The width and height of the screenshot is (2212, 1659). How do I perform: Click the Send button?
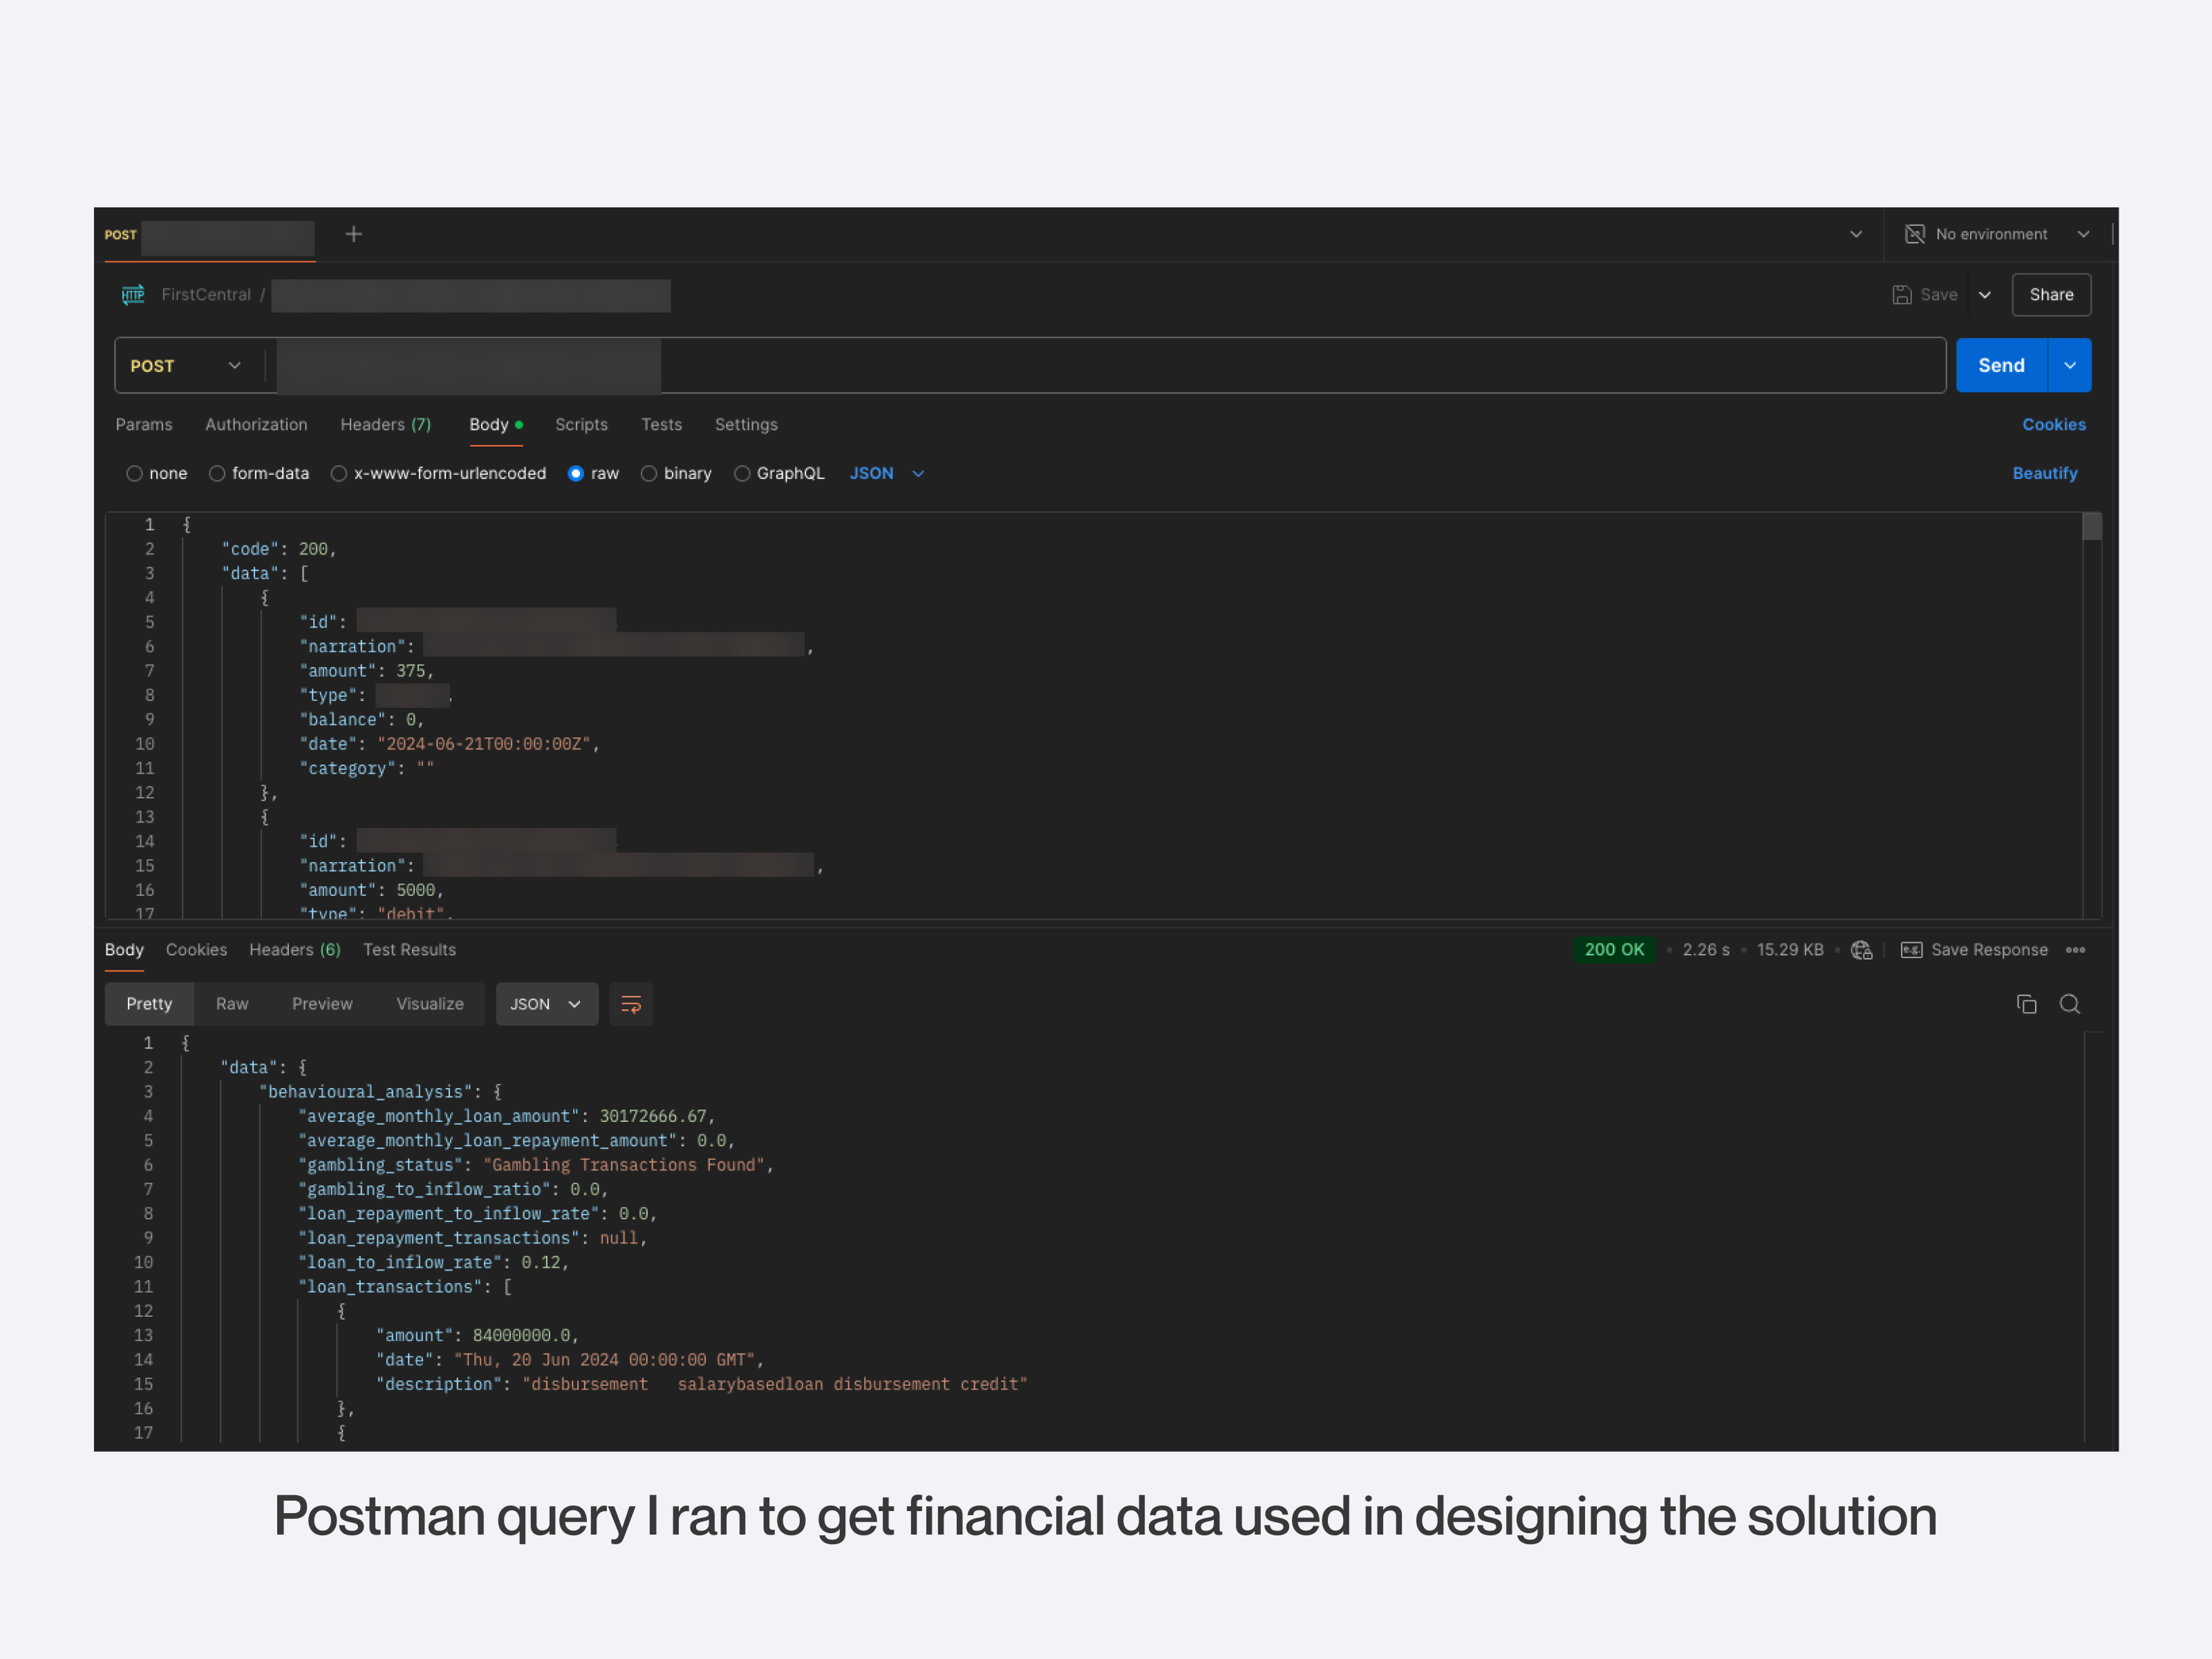pos(2001,366)
